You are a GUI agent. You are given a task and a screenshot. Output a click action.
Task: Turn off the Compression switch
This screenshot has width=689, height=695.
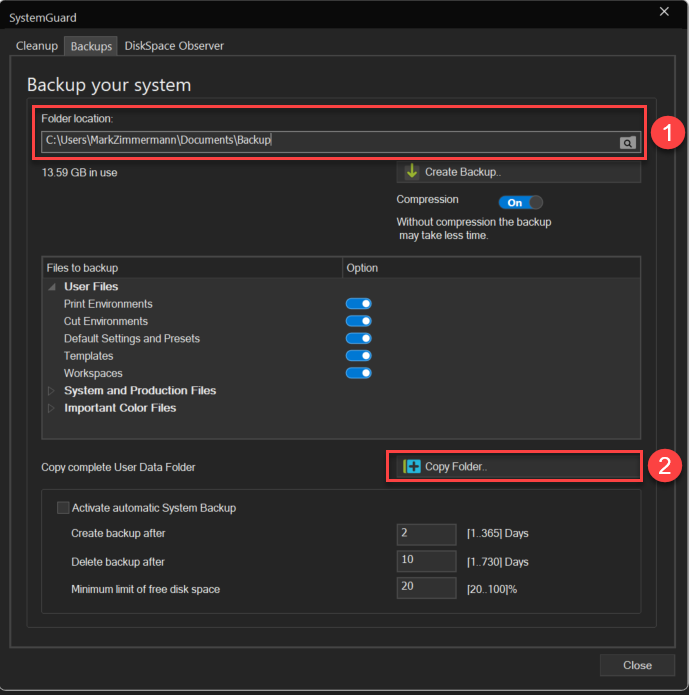point(521,203)
